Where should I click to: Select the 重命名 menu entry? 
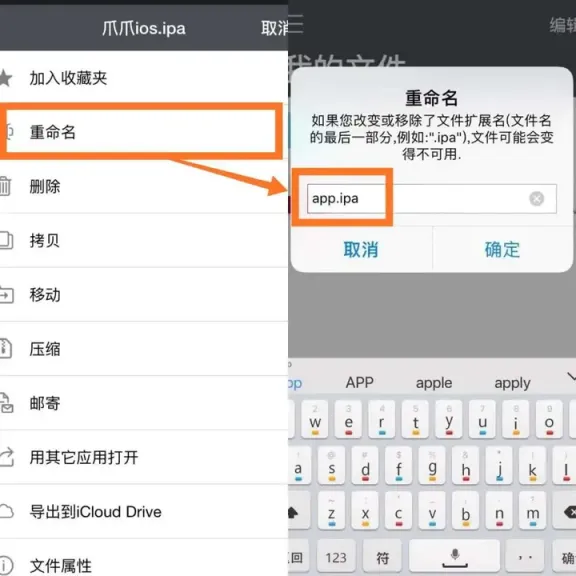(x=141, y=132)
